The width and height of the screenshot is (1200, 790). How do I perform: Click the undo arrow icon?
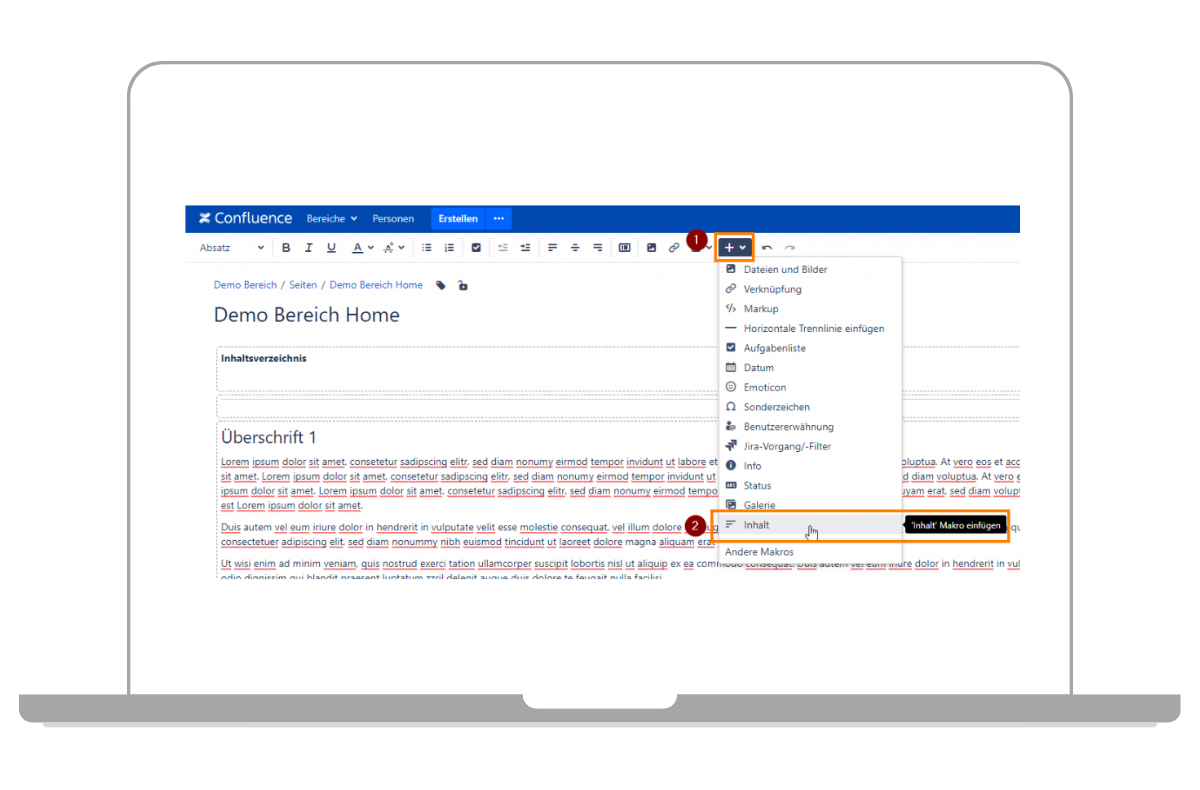[767, 248]
